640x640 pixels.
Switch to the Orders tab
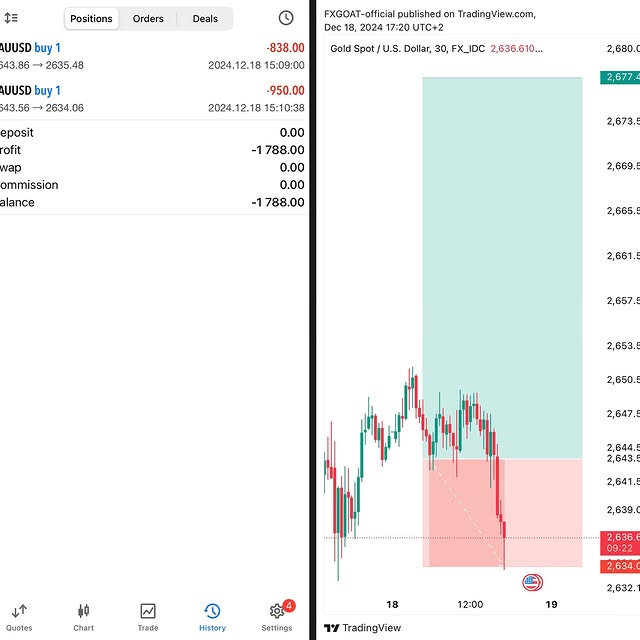coord(148,18)
